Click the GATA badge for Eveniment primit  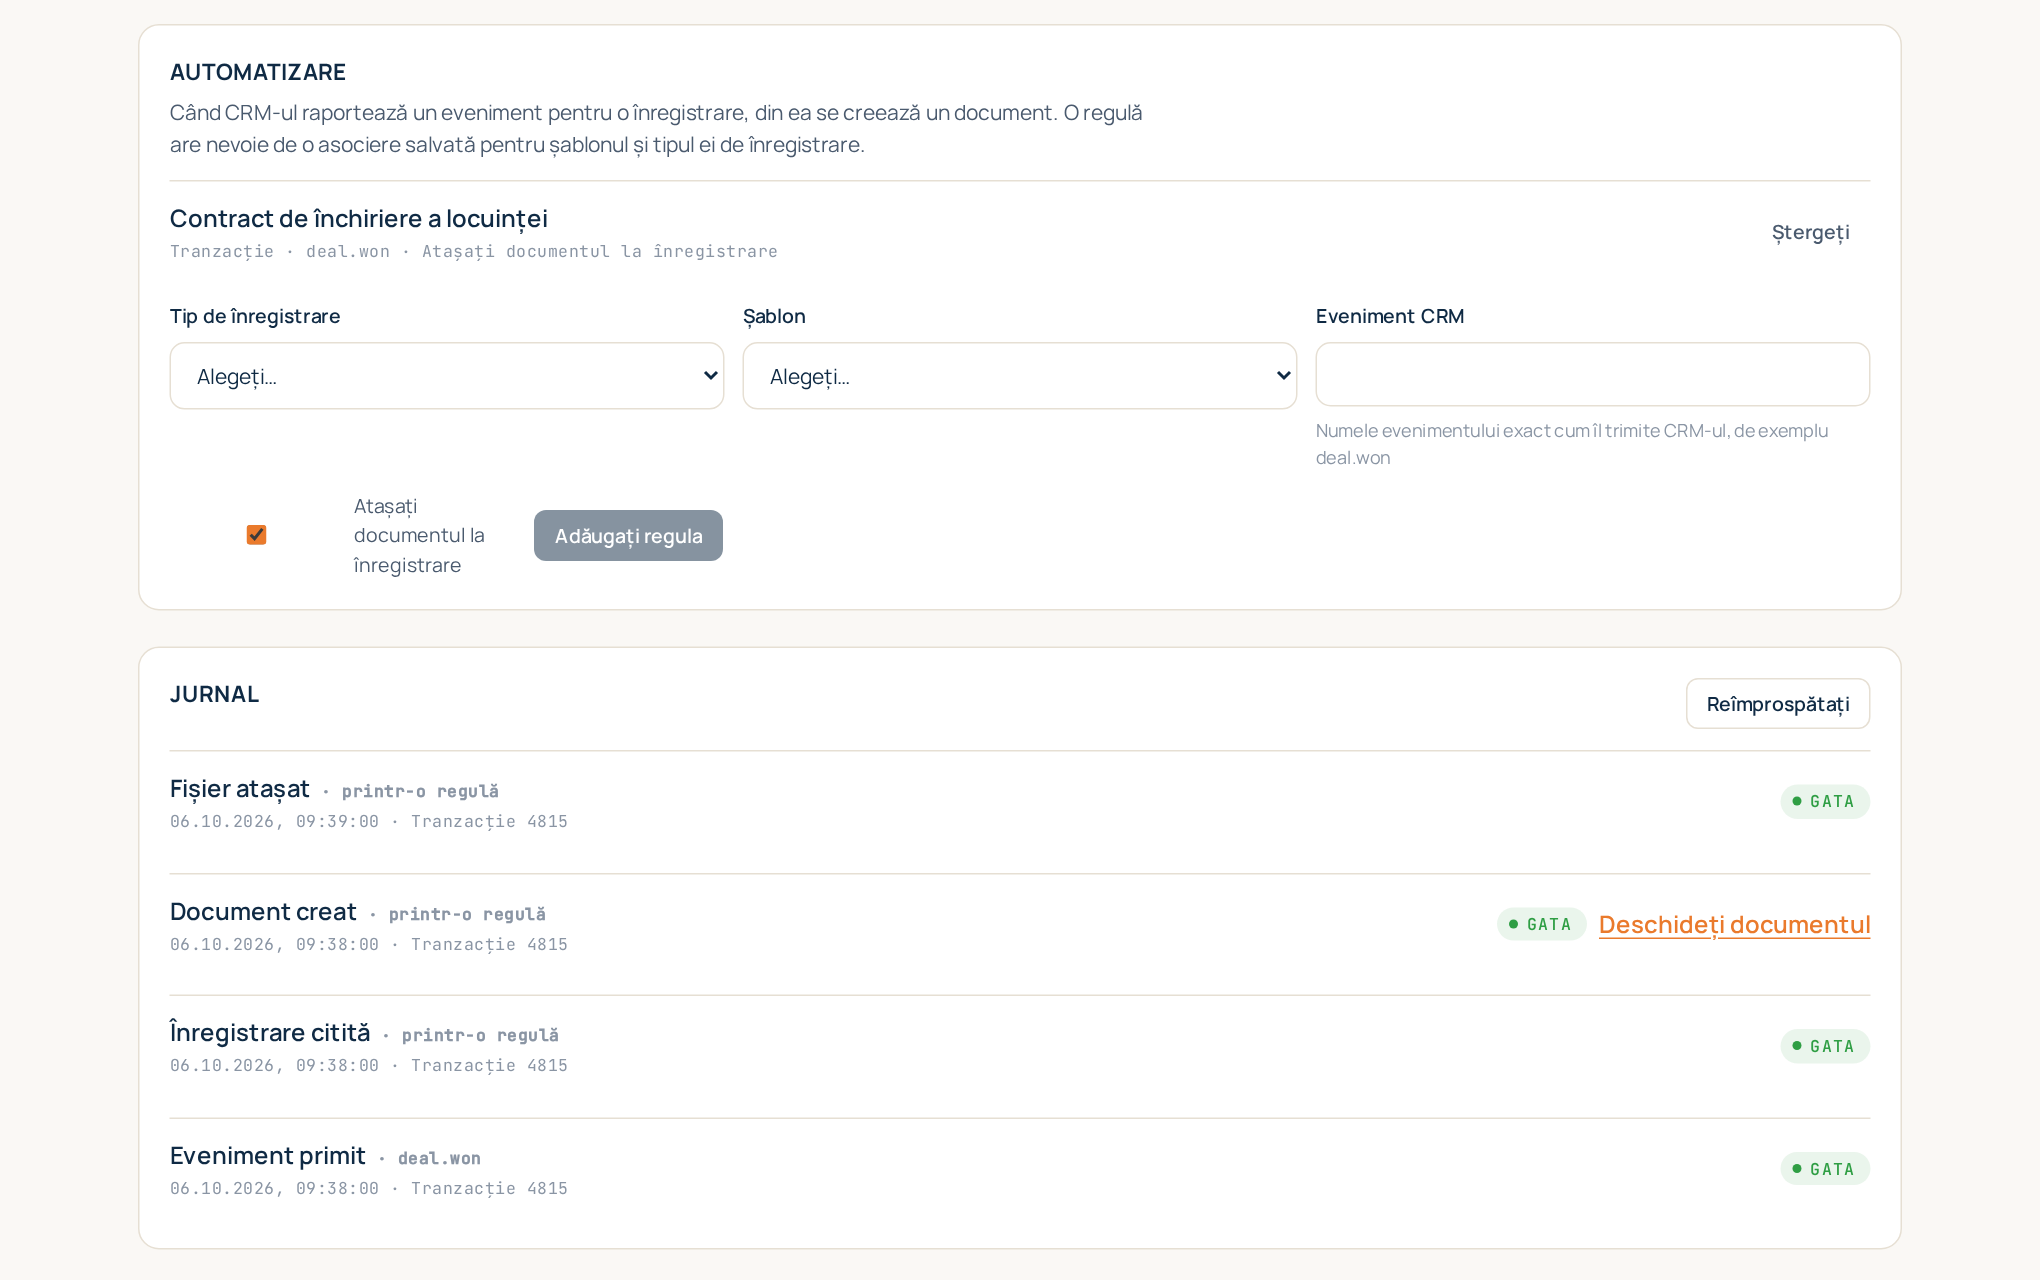[1825, 1170]
